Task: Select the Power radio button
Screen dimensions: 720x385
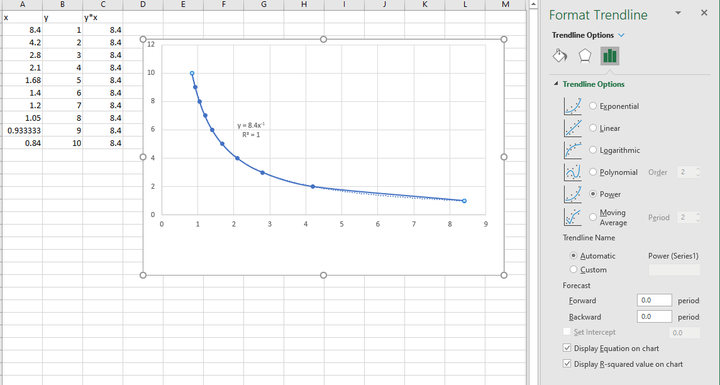Action: [593, 194]
